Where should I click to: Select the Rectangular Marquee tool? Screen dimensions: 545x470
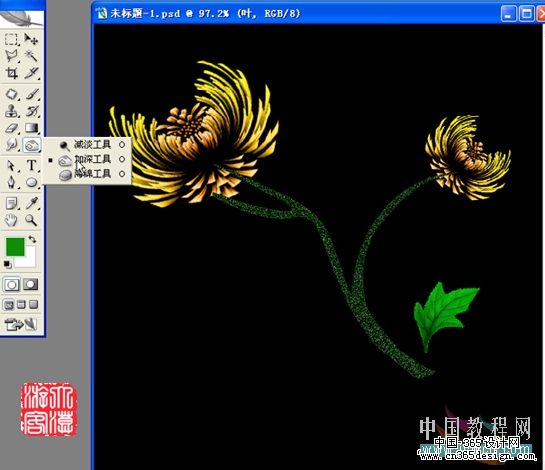point(11,39)
